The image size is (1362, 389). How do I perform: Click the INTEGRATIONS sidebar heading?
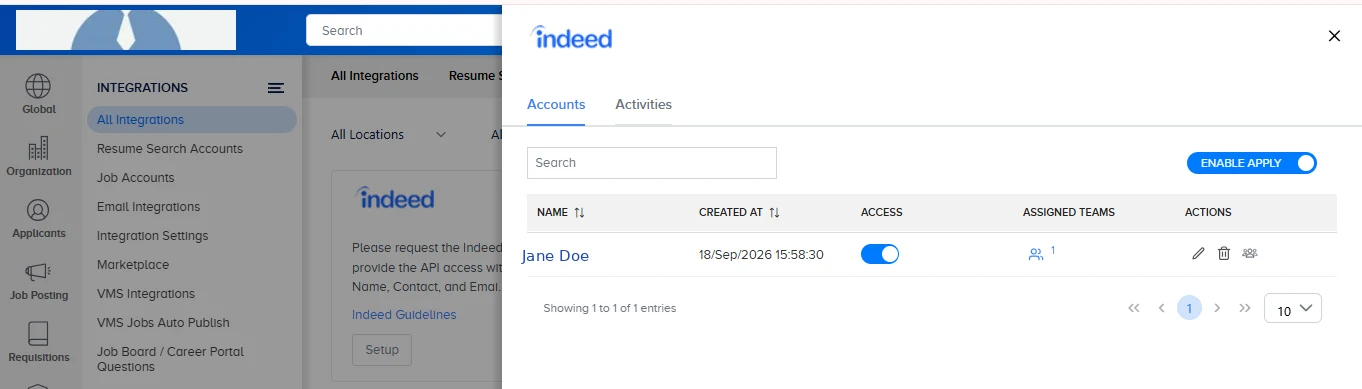point(142,88)
